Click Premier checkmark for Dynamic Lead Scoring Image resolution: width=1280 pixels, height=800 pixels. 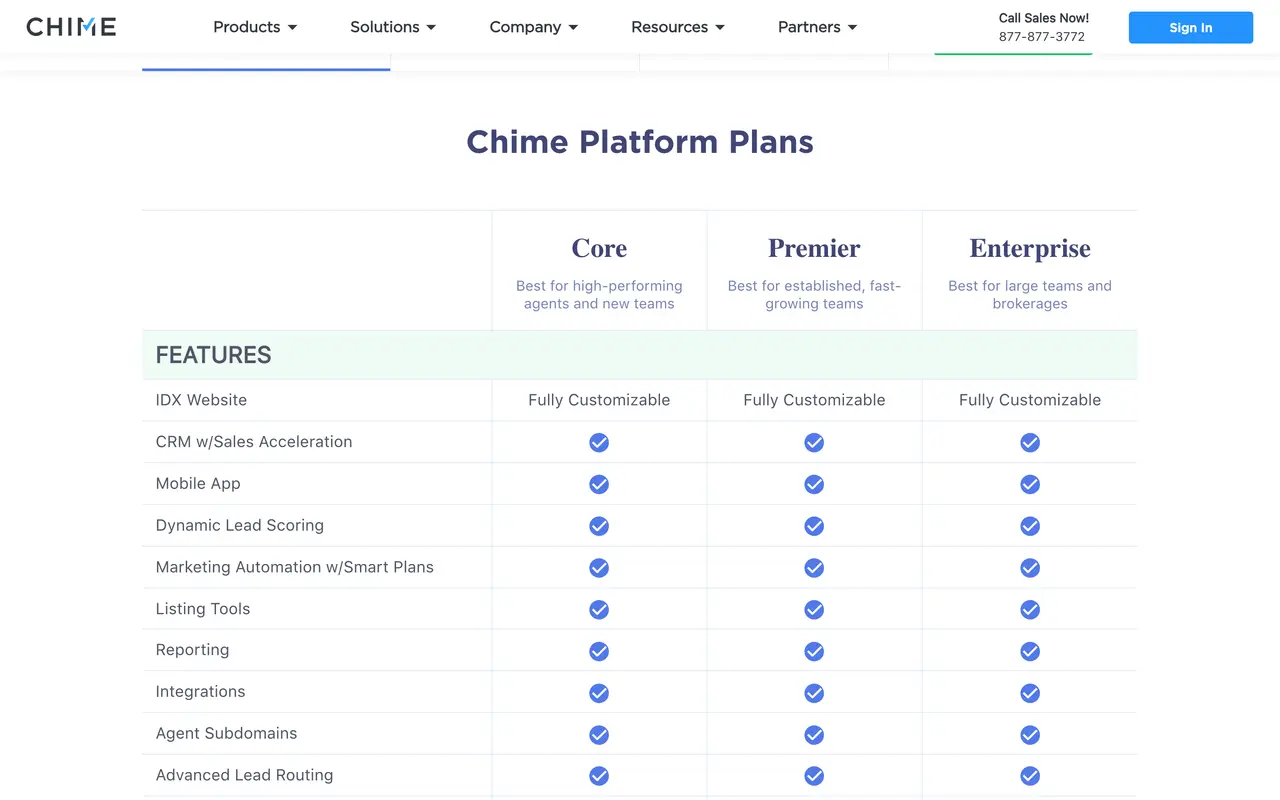[x=814, y=526]
